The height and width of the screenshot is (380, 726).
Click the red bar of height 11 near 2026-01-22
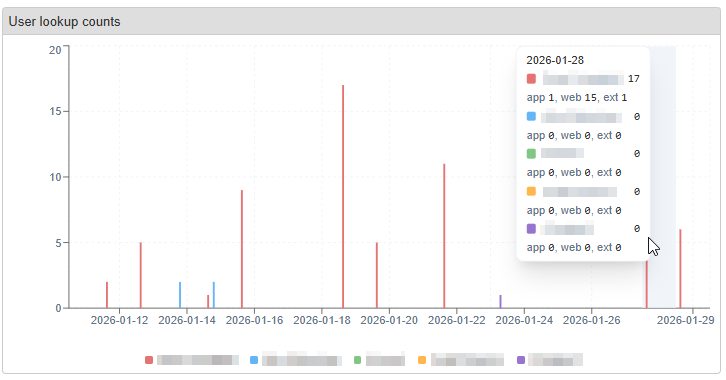click(x=444, y=236)
